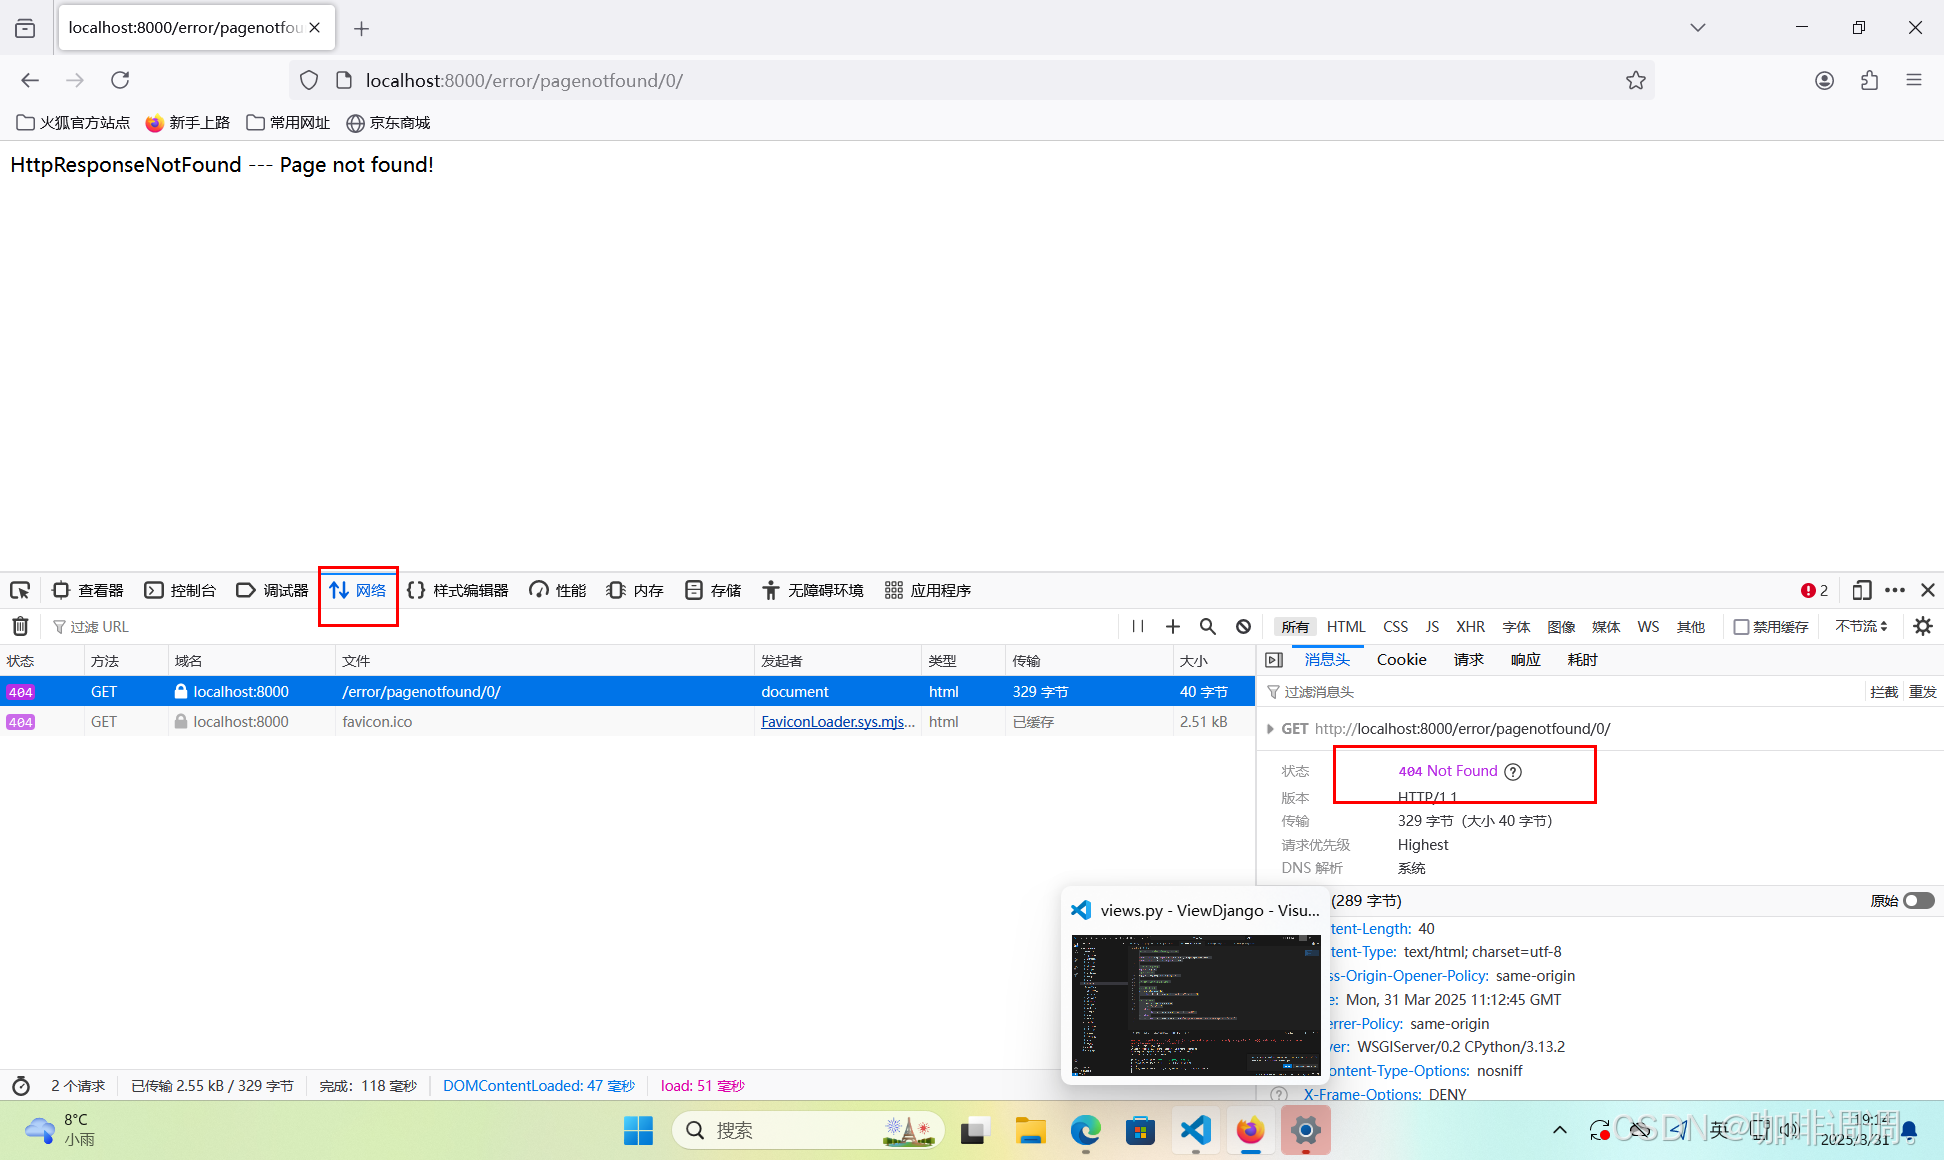Toggle responsive design mode icon
1944x1160 pixels.
[x=1861, y=590]
